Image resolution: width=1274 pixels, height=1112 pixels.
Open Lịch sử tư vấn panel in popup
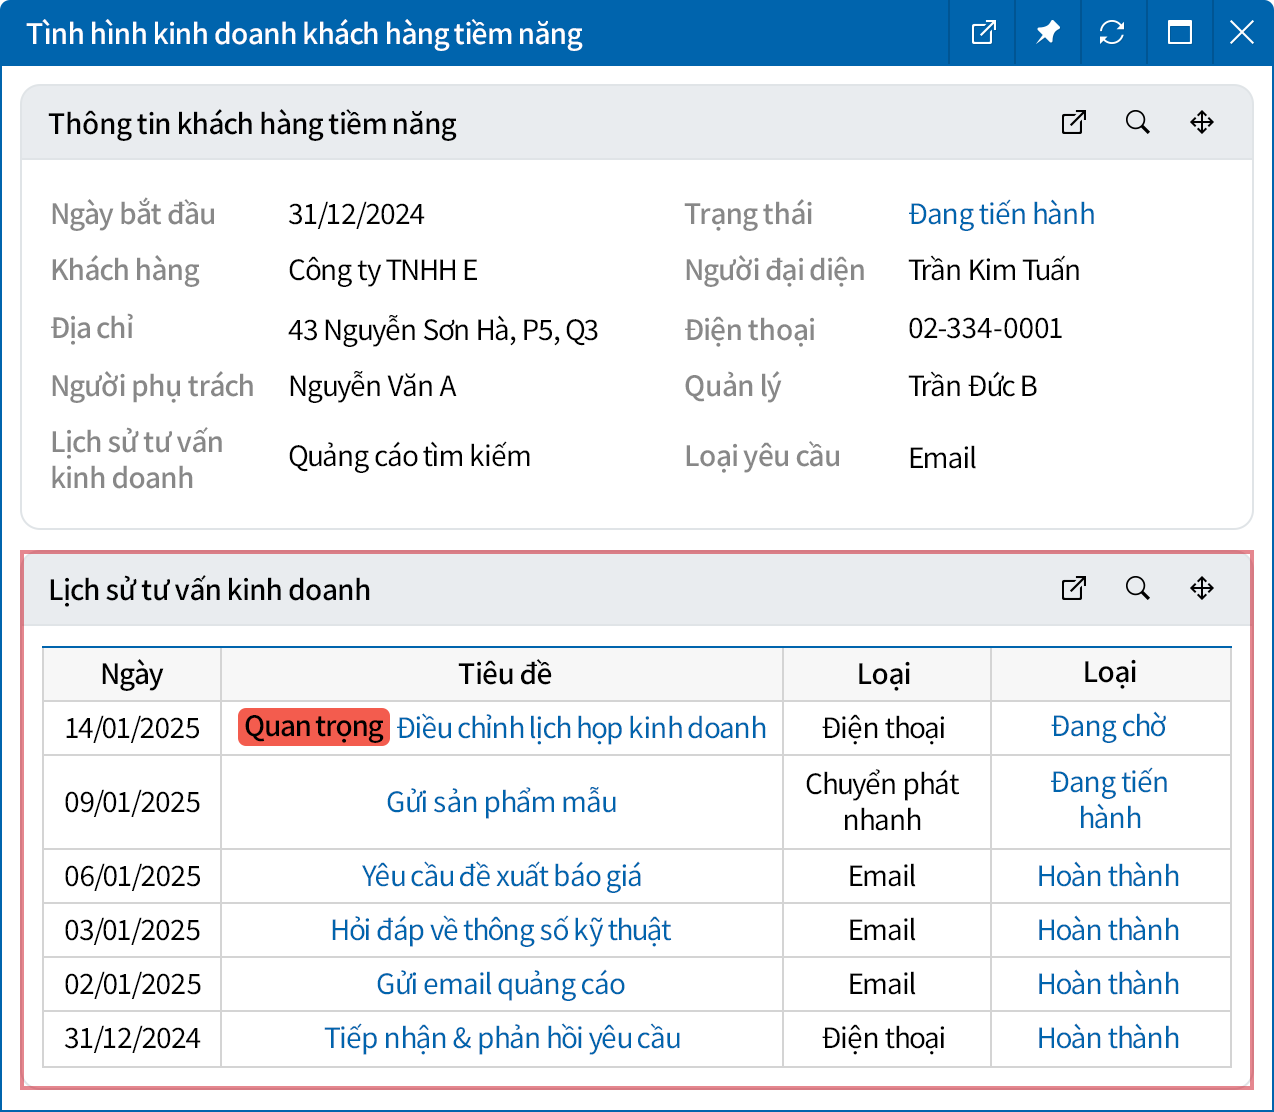coord(1073,588)
